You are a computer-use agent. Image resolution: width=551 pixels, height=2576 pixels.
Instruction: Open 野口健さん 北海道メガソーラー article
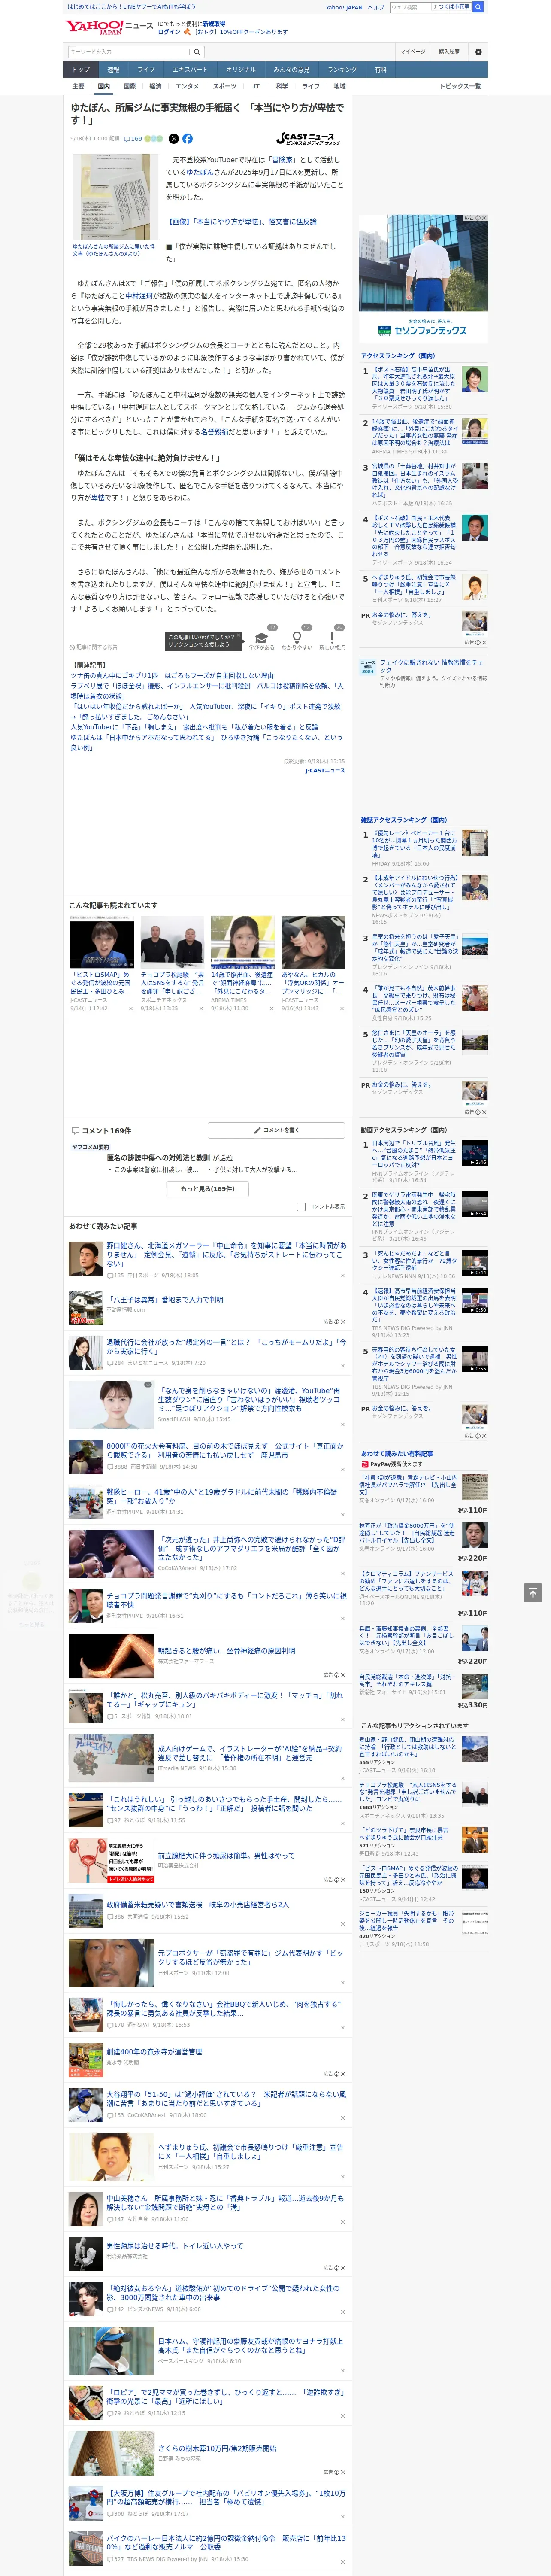[226, 1255]
